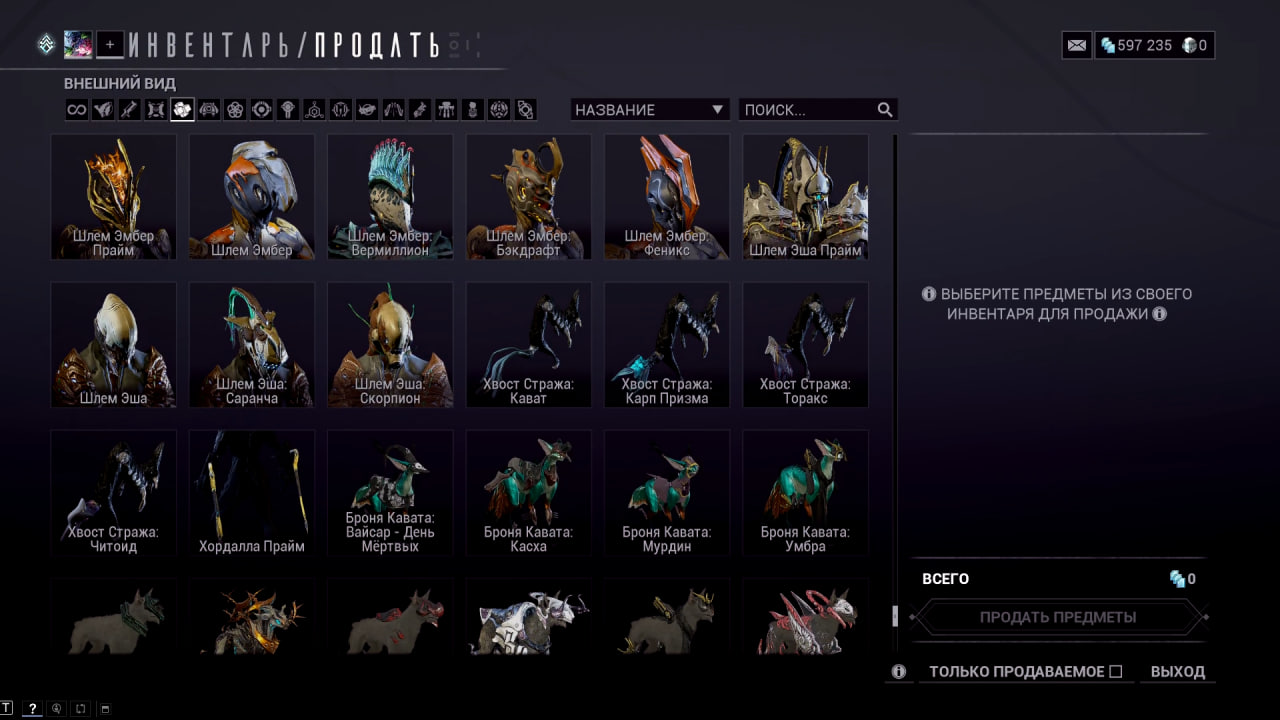This screenshot has width=1280, height=720.
Task: Select the Хордалла Прайм item tile
Action: [x=252, y=493]
